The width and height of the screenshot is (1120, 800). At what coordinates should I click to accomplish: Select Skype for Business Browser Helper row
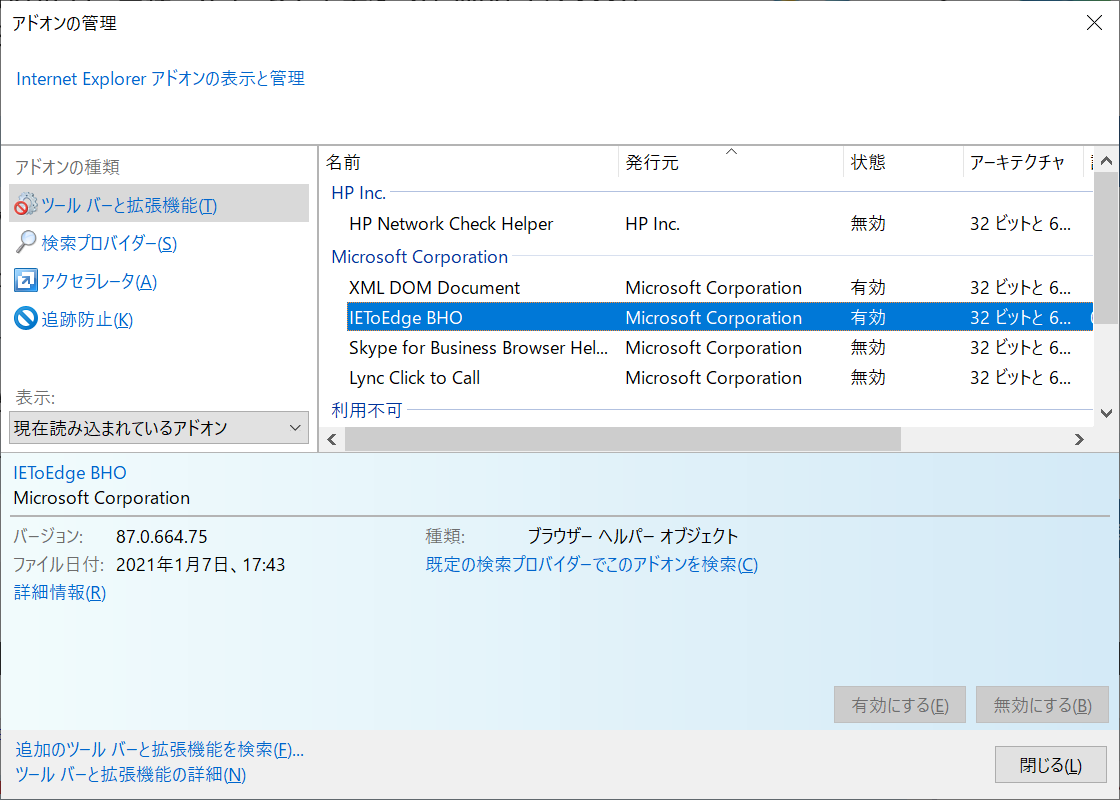pyautogui.click(x=720, y=348)
